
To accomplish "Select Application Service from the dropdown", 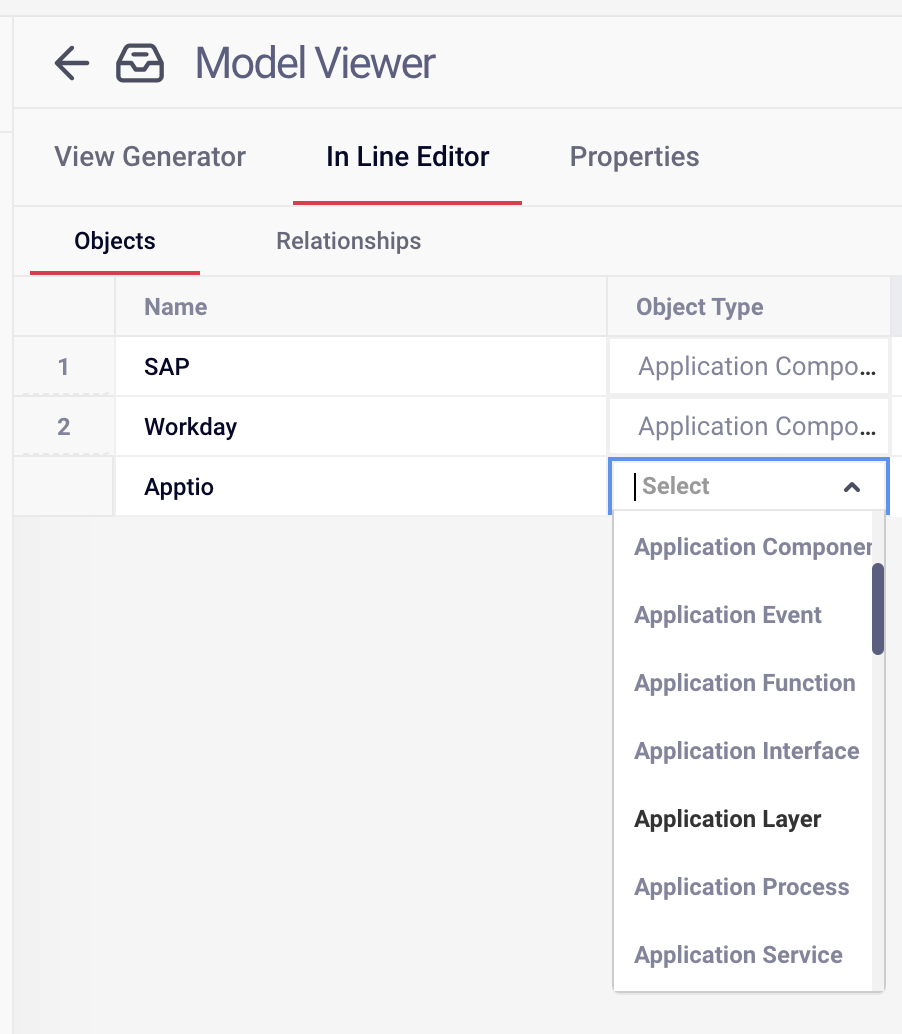I will click(738, 955).
